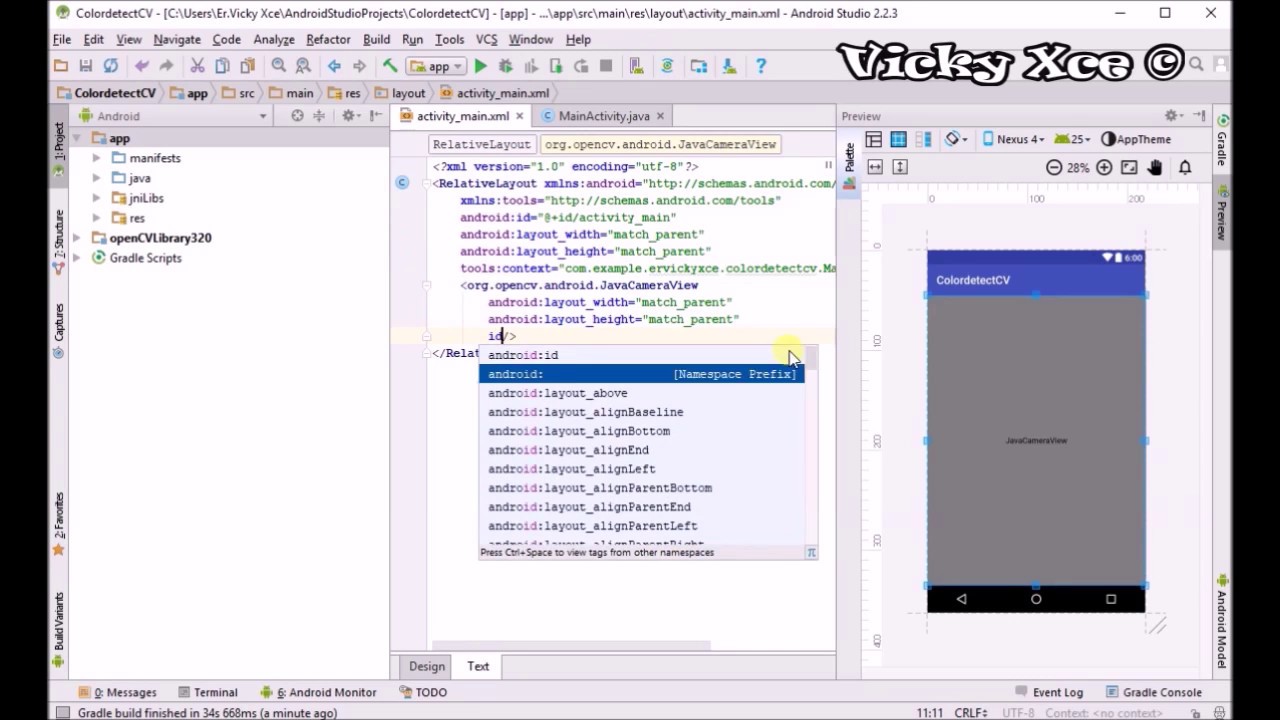The image size is (1280, 720).
Task: Open the Nexus 4 device dropdown
Action: (x=1013, y=140)
